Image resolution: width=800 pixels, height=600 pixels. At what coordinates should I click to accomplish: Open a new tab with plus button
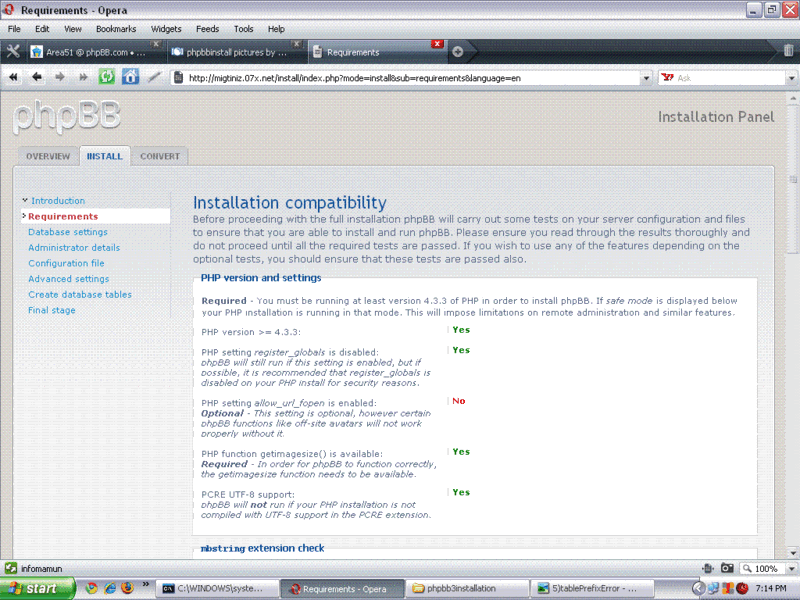[x=458, y=52]
